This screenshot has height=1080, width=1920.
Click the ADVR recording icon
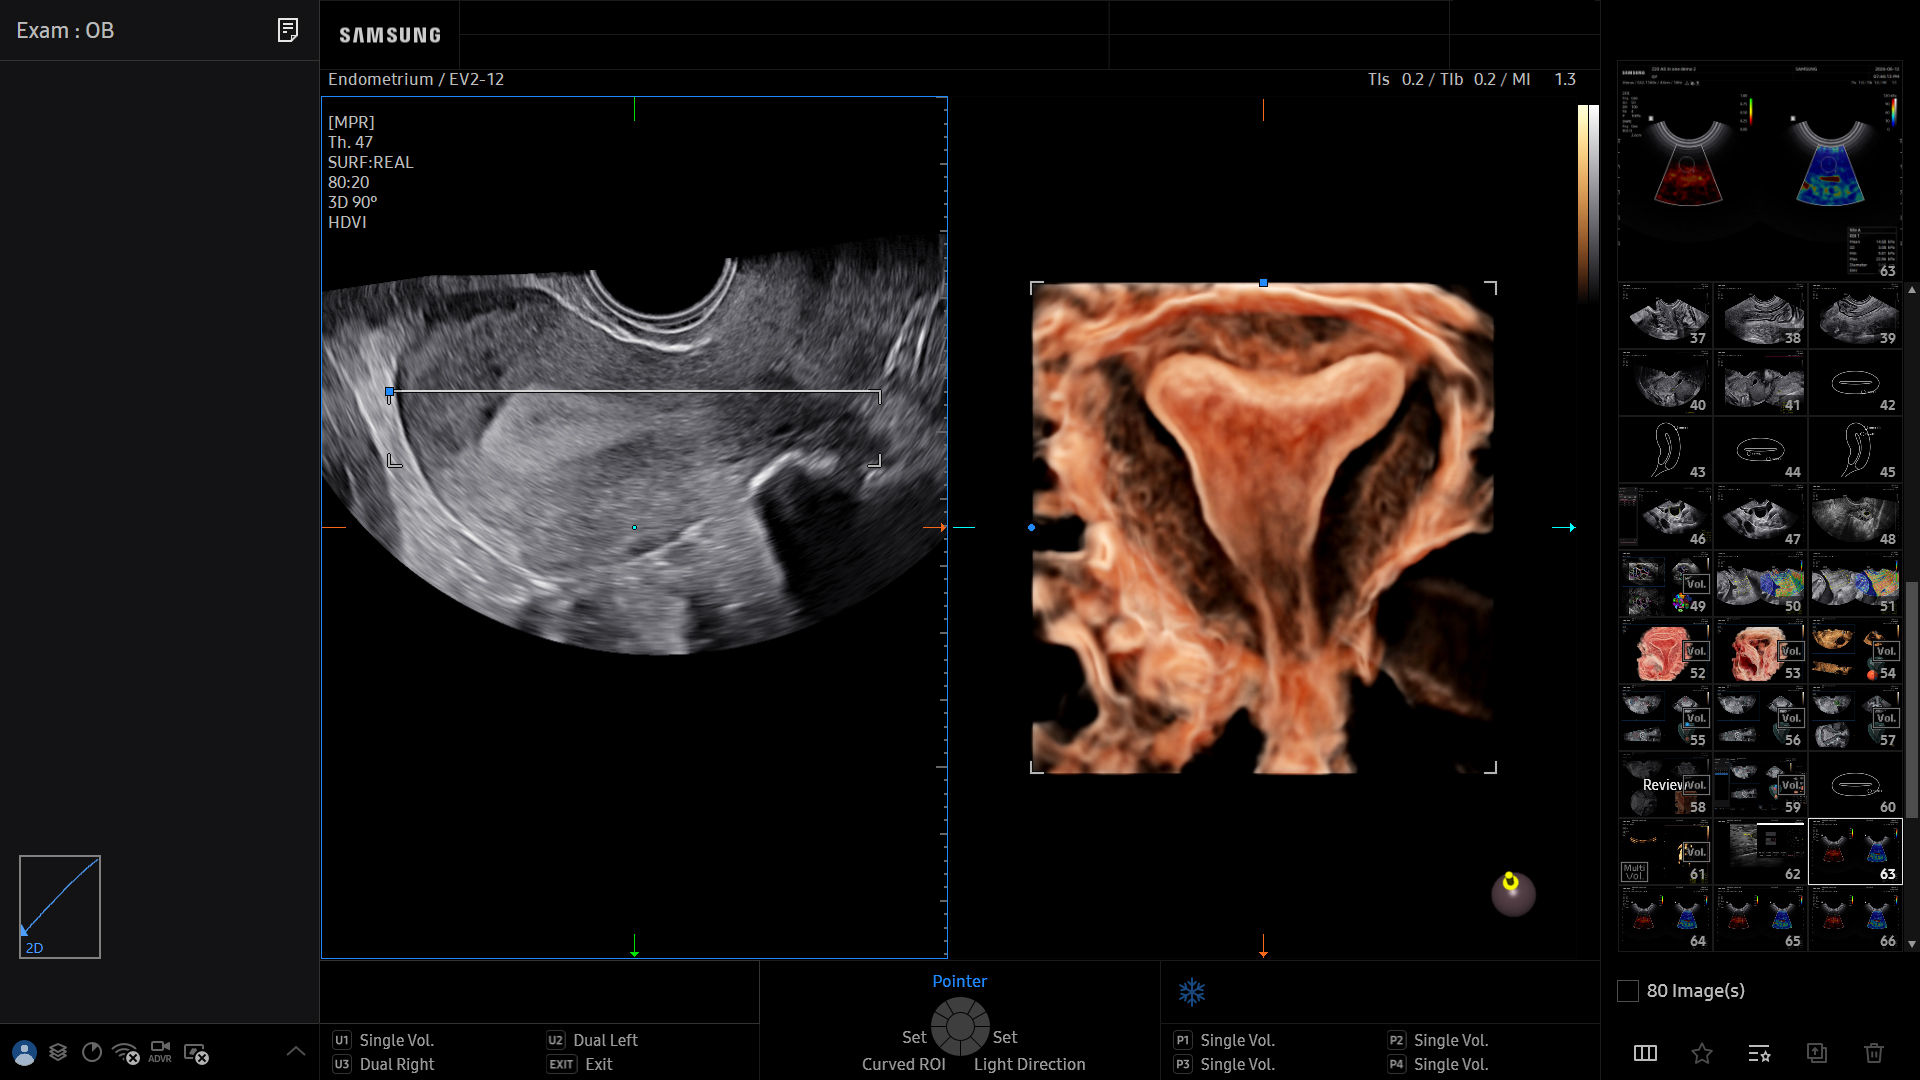(x=160, y=1052)
